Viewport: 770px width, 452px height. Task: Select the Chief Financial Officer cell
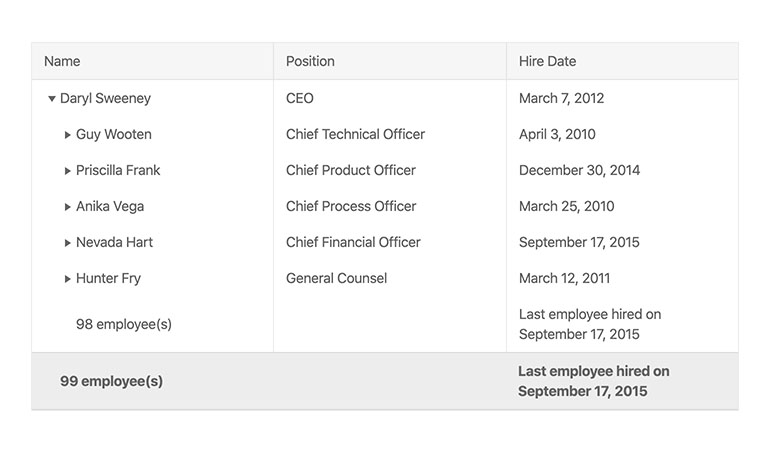pos(390,242)
